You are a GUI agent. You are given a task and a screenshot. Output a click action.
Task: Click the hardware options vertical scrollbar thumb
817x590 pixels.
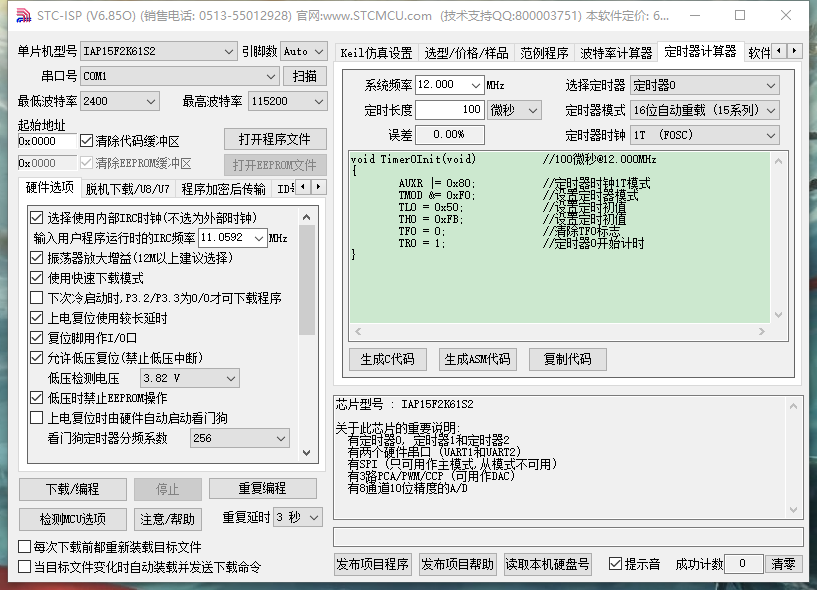[x=307, y=280]
